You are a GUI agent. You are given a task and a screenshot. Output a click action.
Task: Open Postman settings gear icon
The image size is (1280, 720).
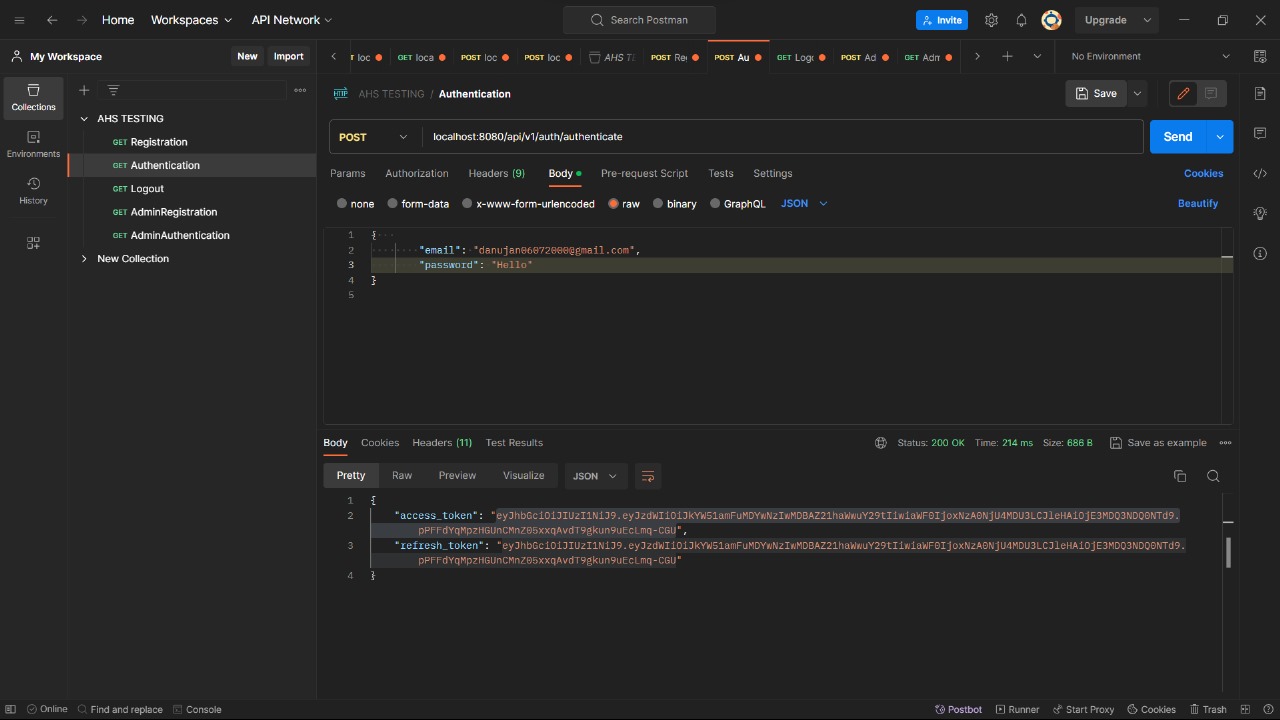[x=991, y=20]
